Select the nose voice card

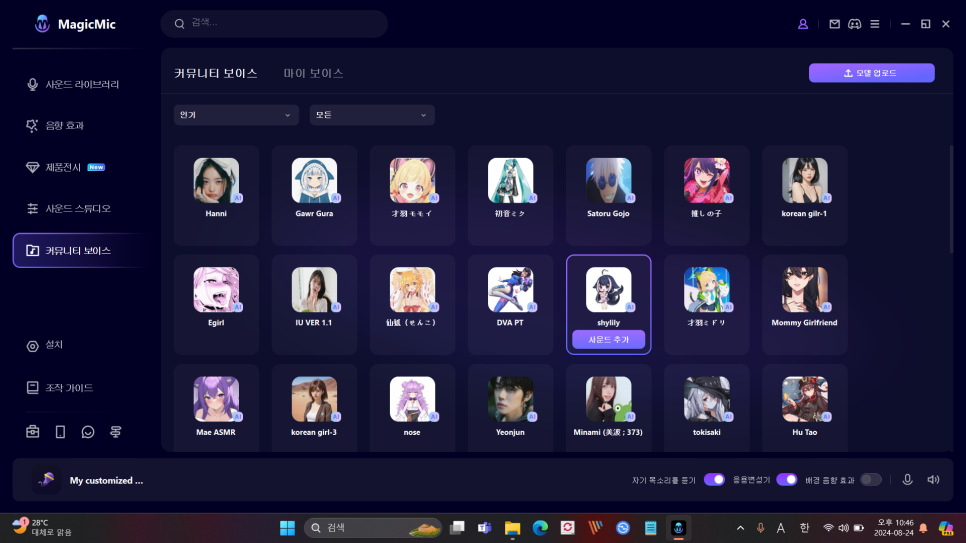pyautogui.click(x=412, y=408)
